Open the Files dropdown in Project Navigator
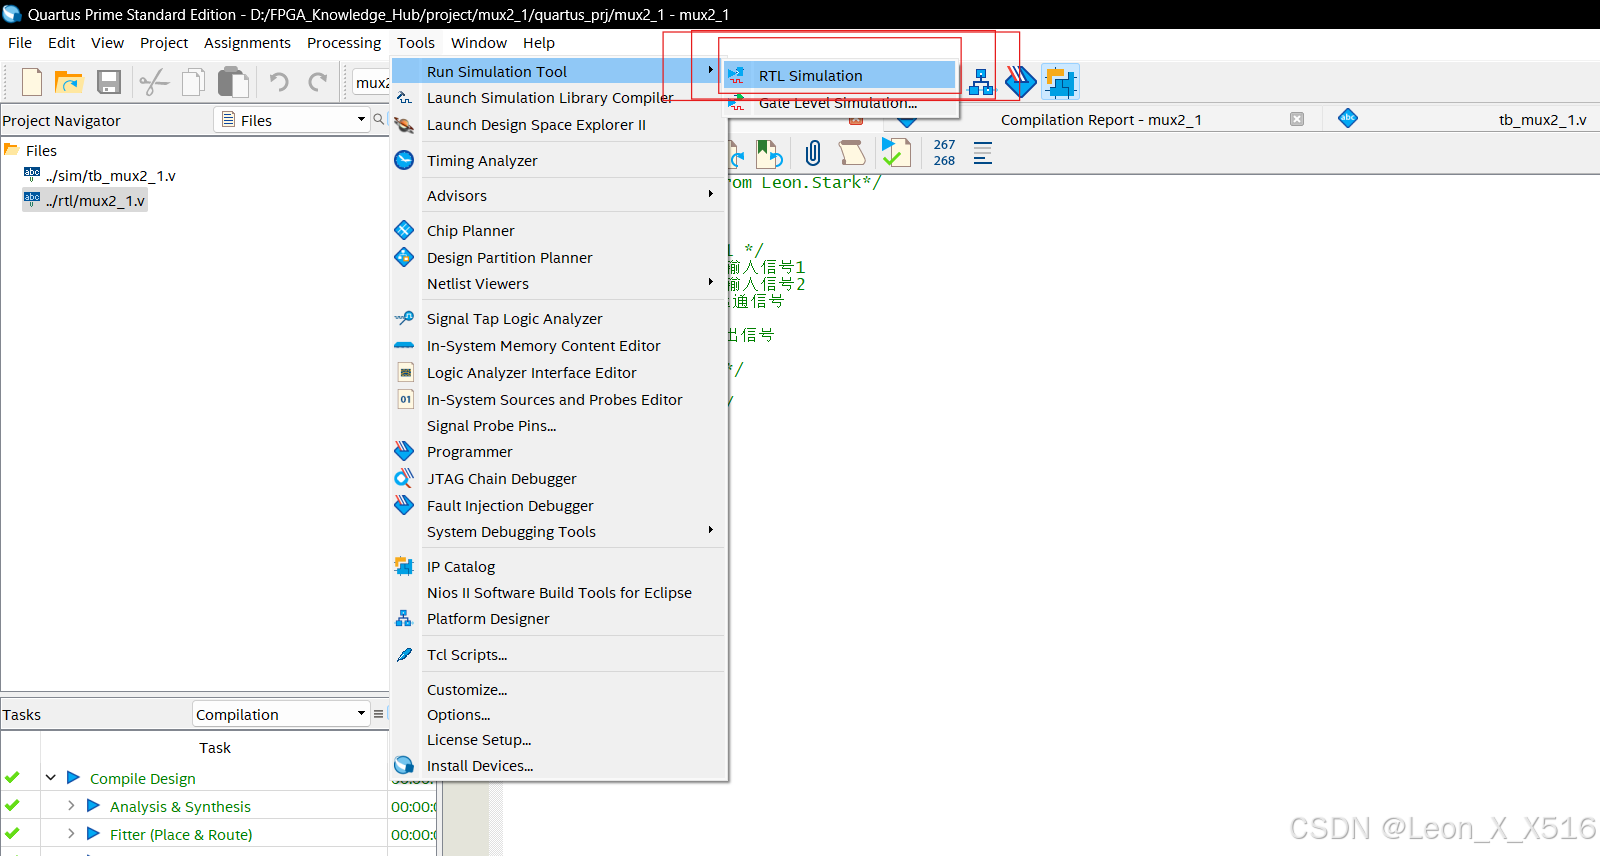 pos(293,120)
